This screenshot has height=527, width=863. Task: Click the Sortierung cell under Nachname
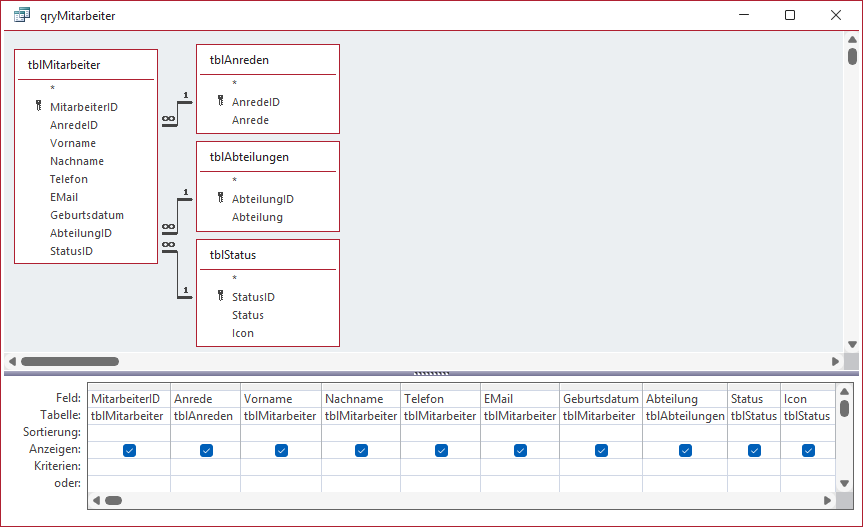(x=360, y=433)
